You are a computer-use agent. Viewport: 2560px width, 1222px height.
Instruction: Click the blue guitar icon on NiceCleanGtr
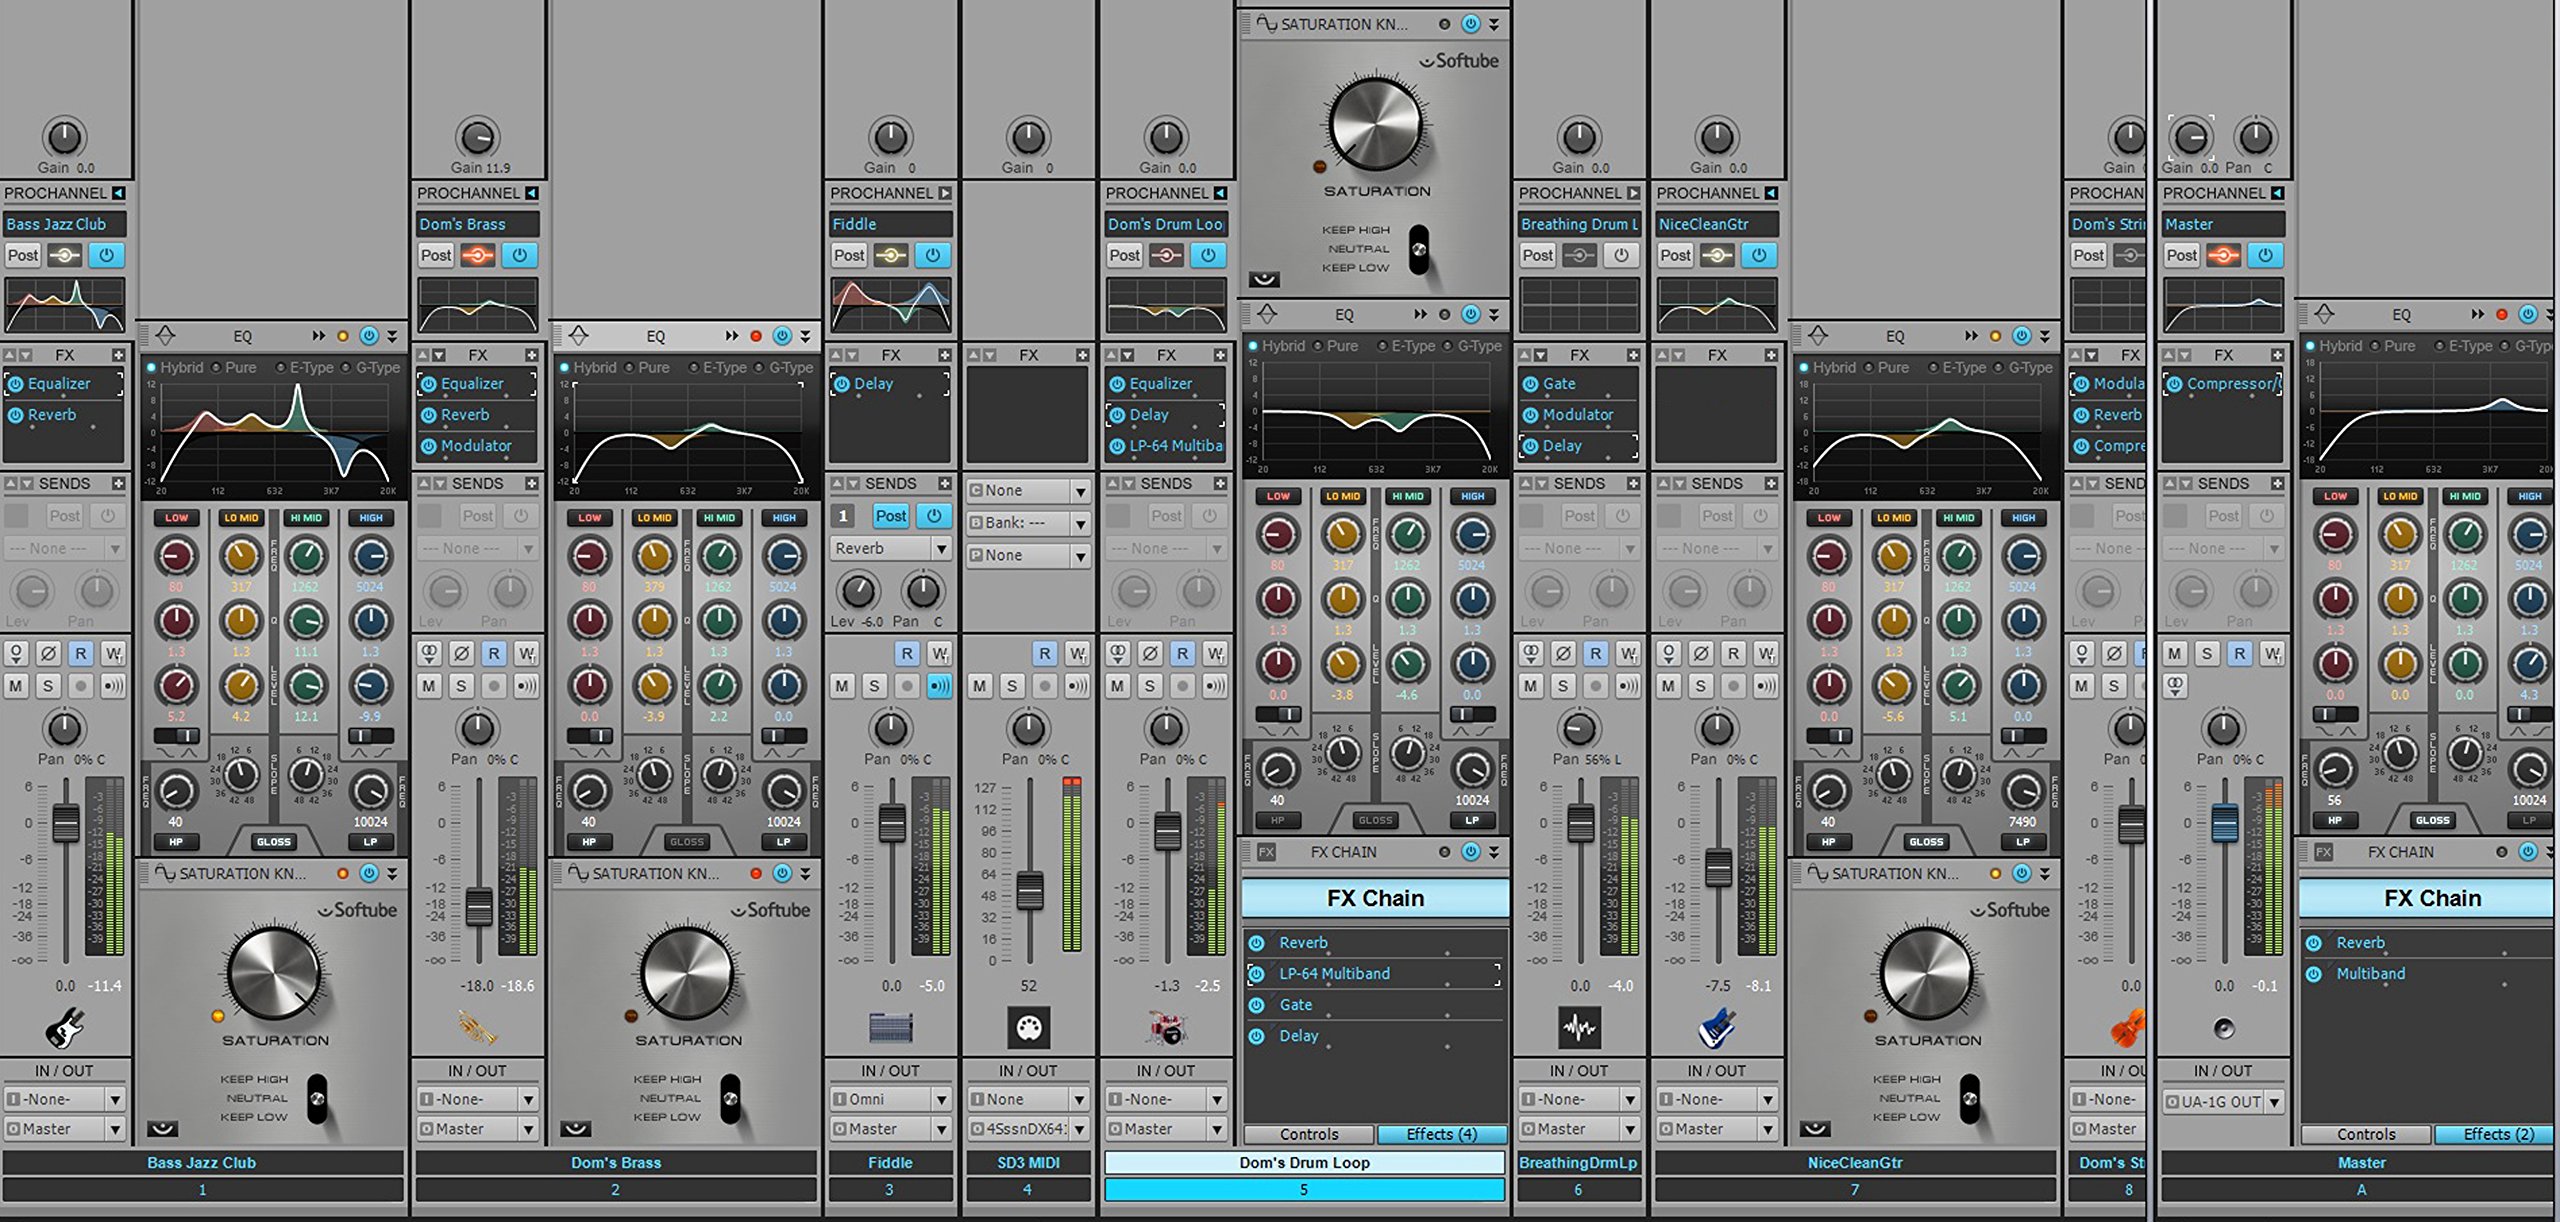[1716, 1028]
